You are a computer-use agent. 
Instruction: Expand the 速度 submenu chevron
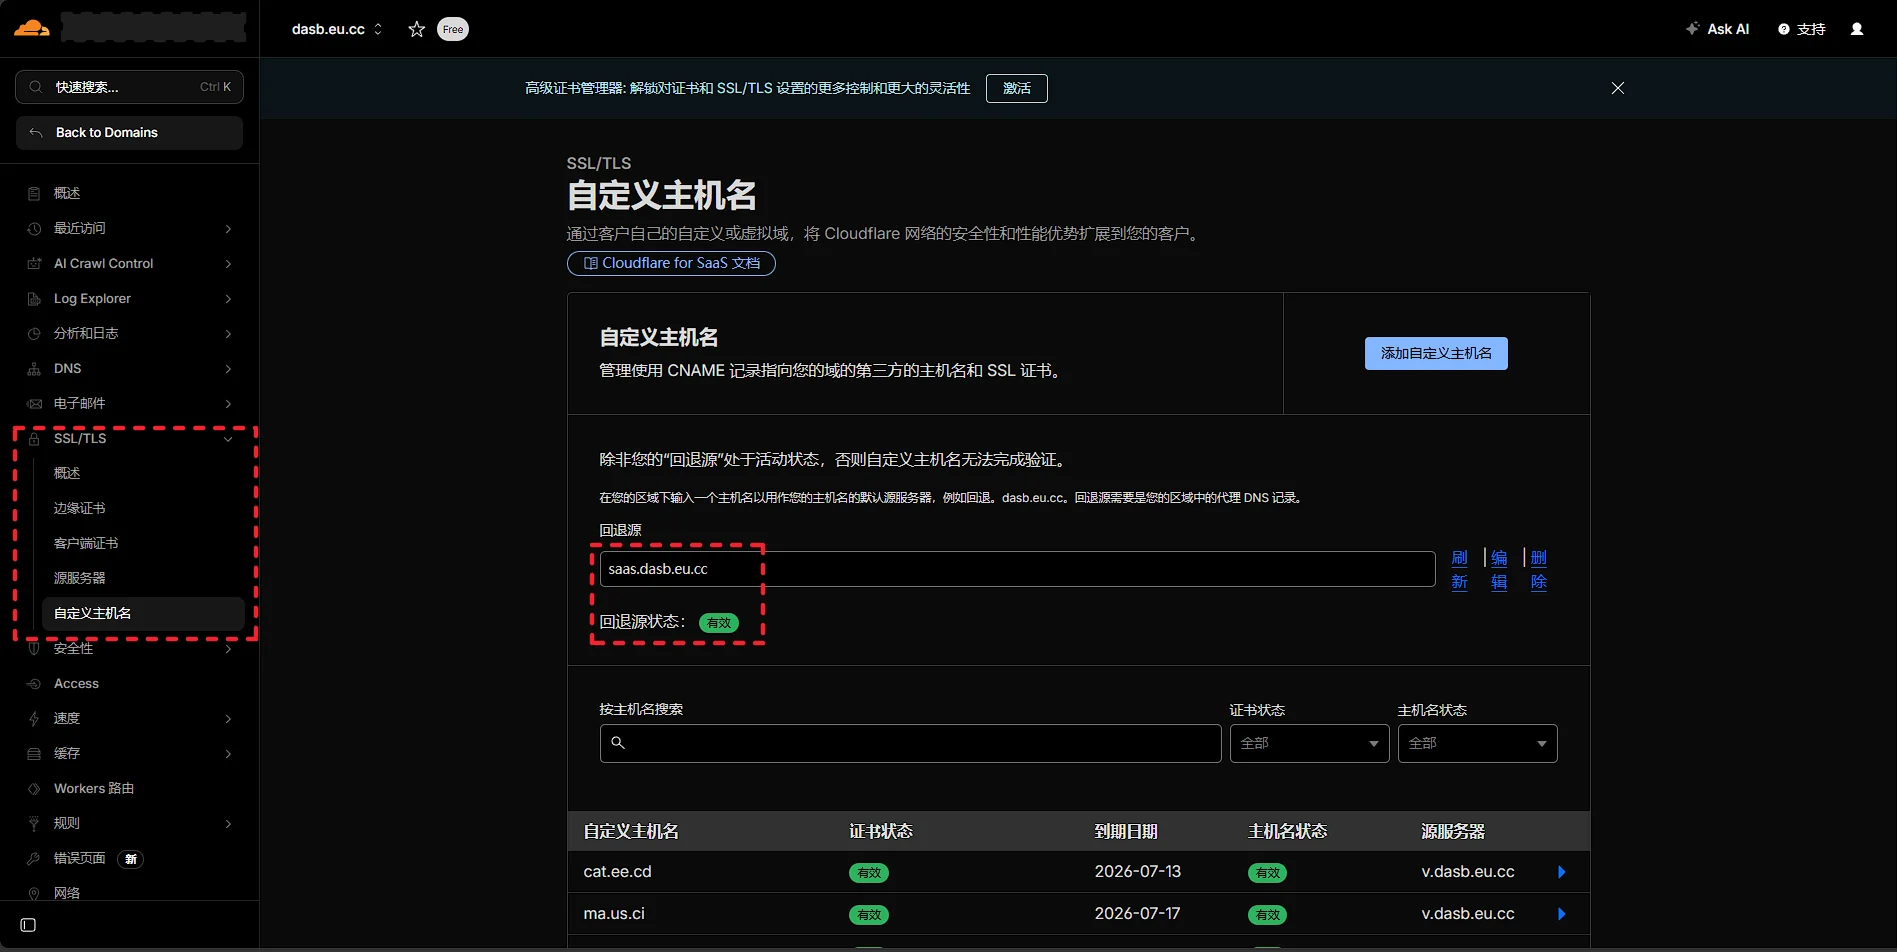[x=228, y=718]
